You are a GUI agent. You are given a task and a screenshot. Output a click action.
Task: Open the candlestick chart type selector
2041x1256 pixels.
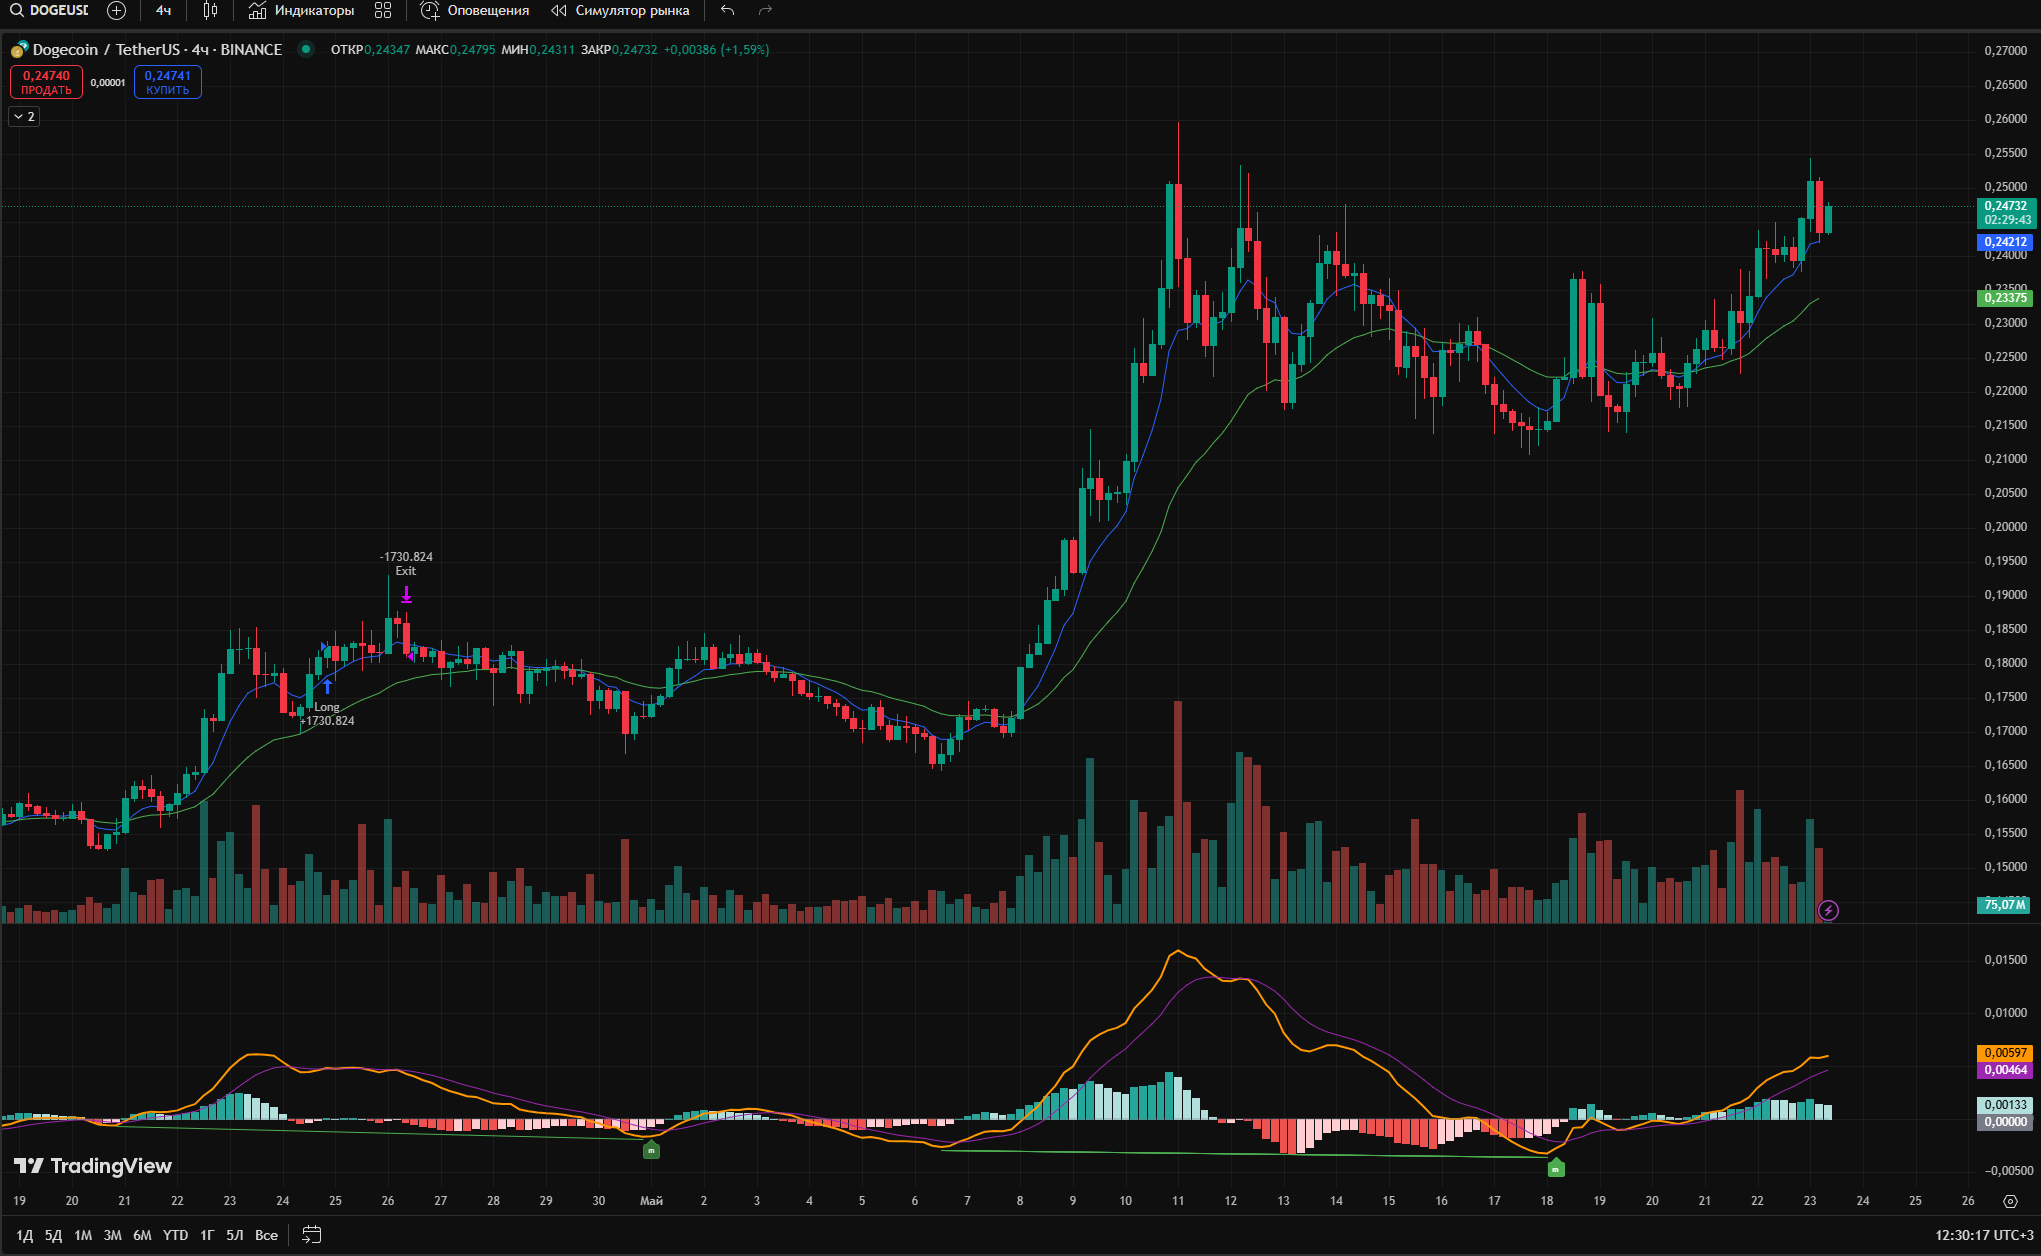click(x=210, y=11)
